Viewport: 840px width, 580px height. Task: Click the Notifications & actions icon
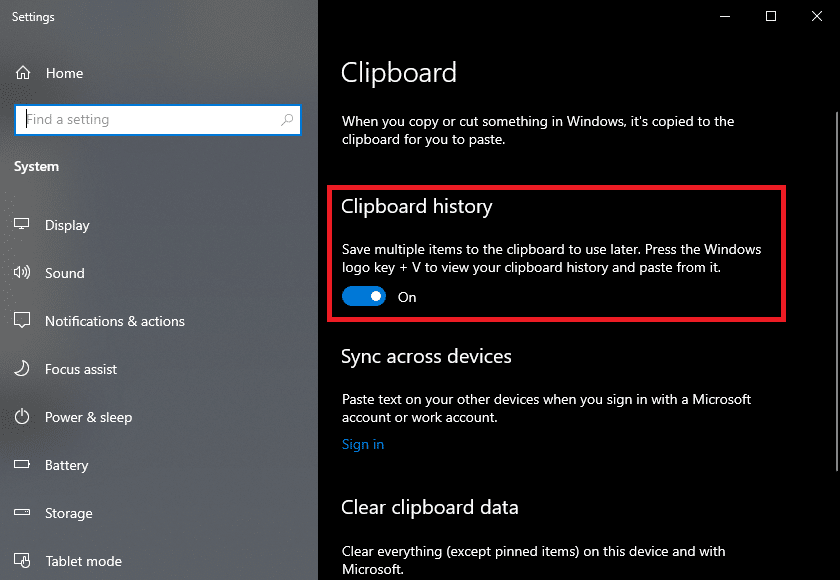click(22, 321)
